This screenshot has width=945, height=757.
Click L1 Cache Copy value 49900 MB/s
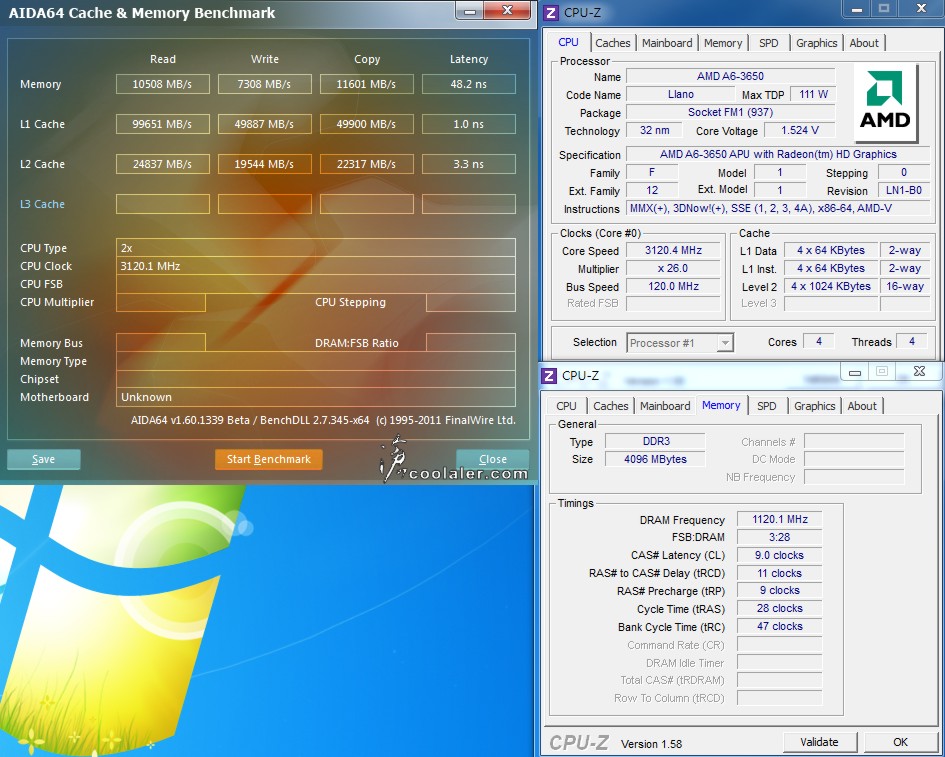click(366, 124)
